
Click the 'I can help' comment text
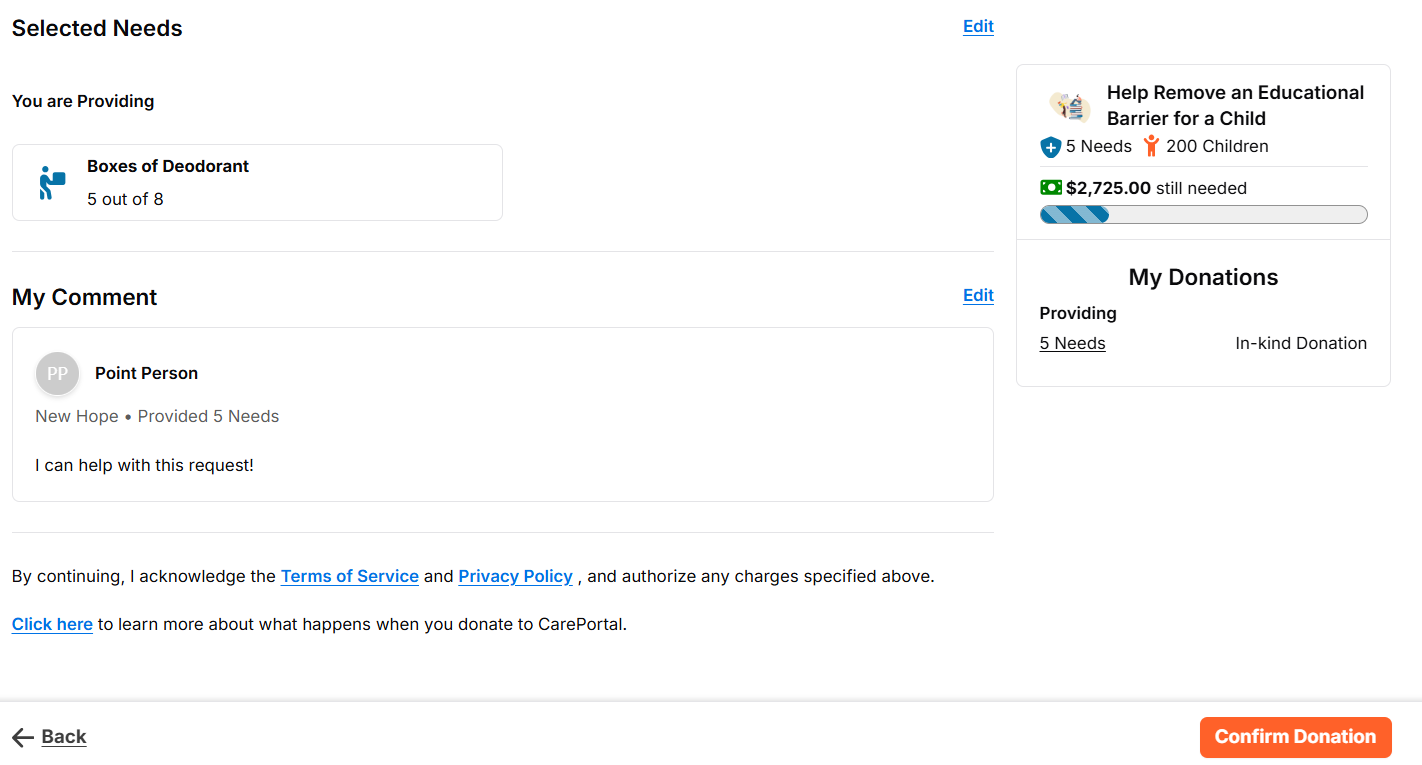[144, 465]
